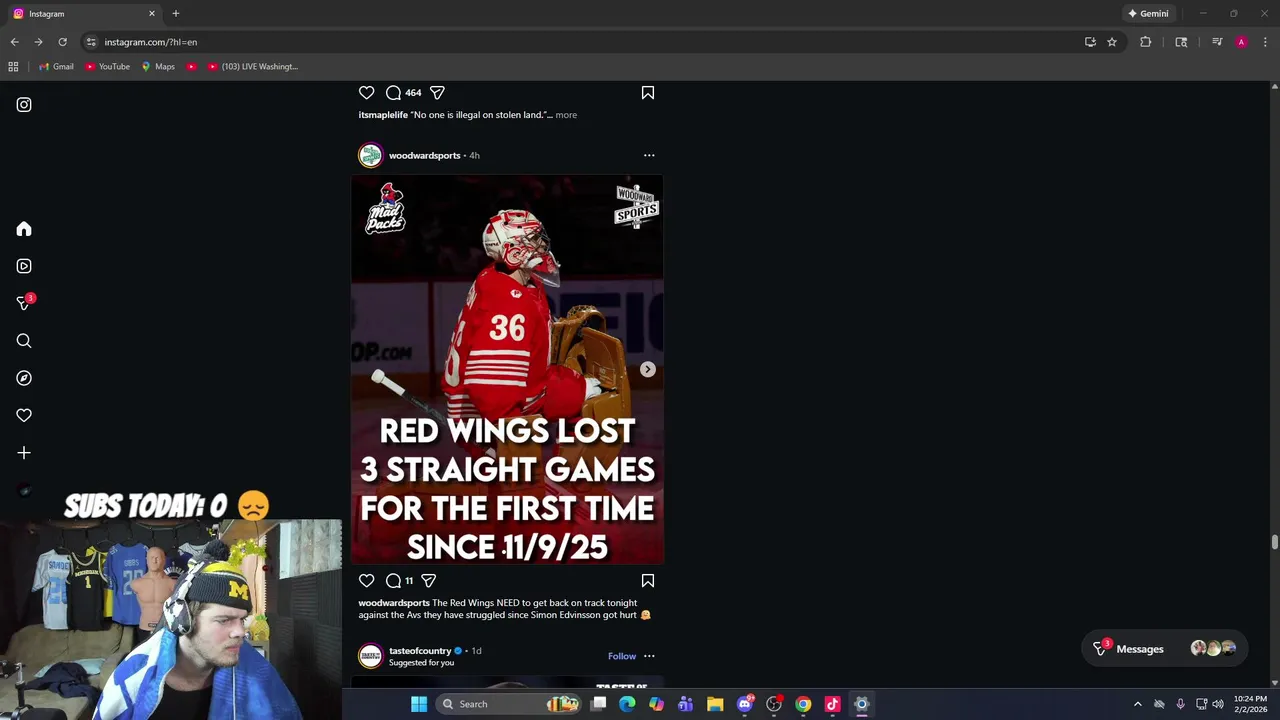The height and width of the screenshot is (720, 1280).
Task: Click the taskbar Search box
Action: point(508,704)
